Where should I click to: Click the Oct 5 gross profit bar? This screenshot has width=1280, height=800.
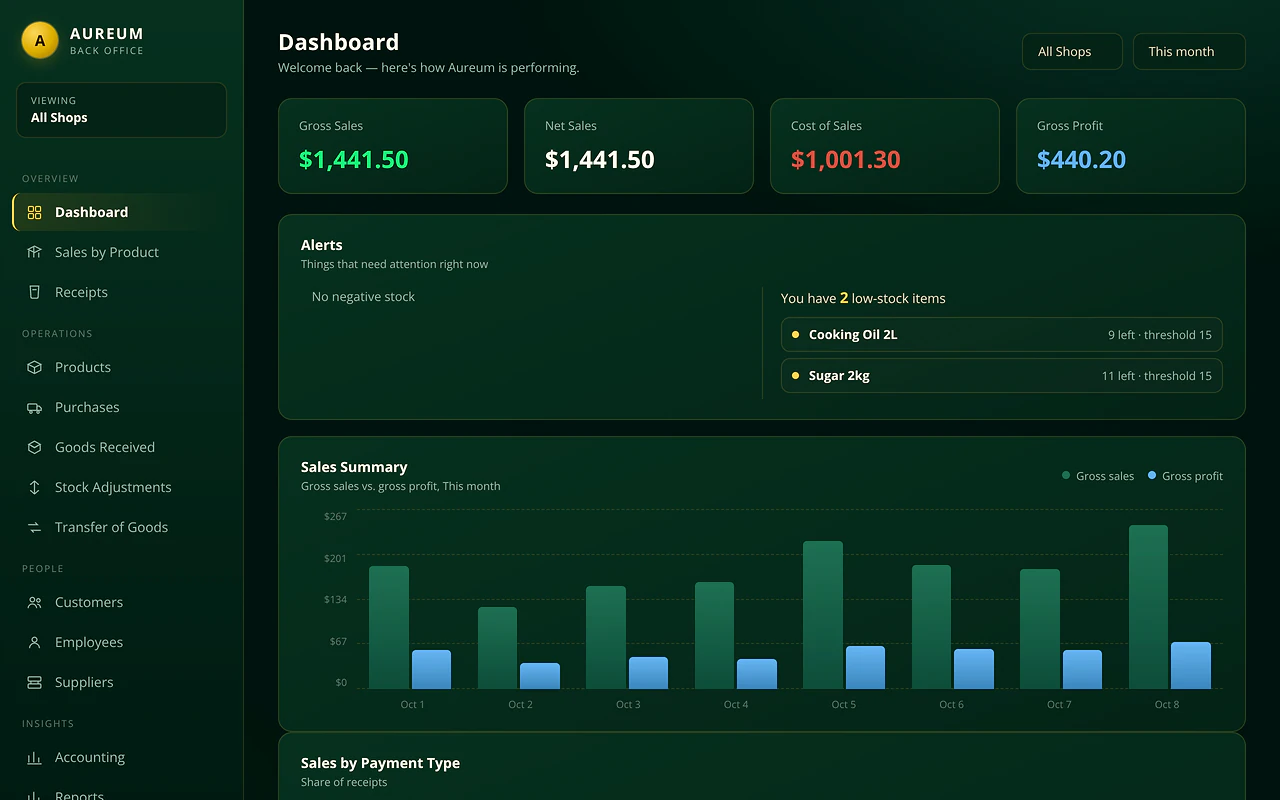coord(865,668)
